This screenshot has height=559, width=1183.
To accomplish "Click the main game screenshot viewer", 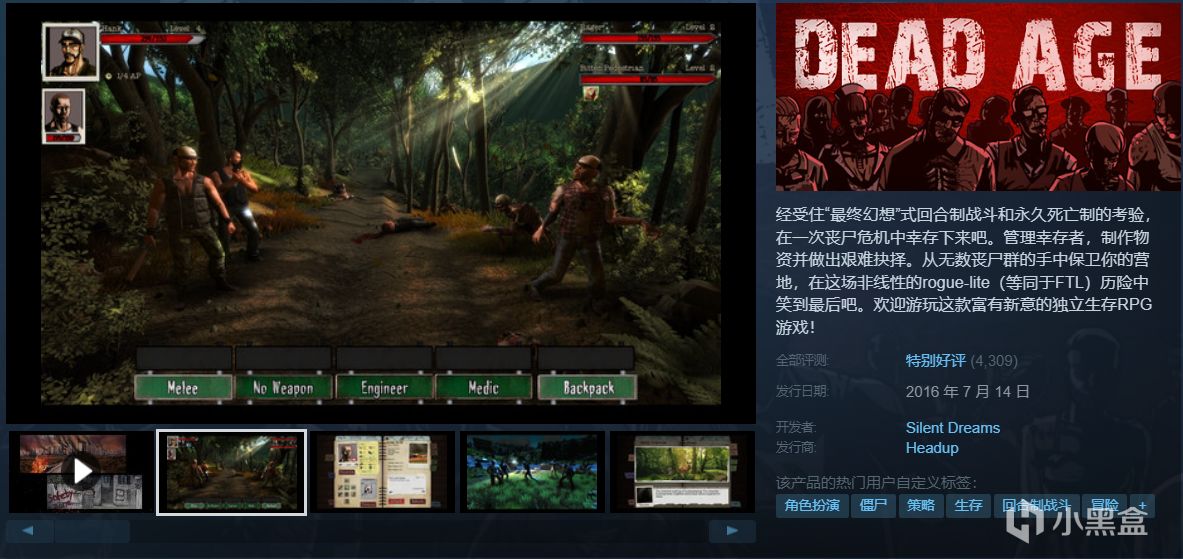I will pyautogui.click(x=381, y=213).
